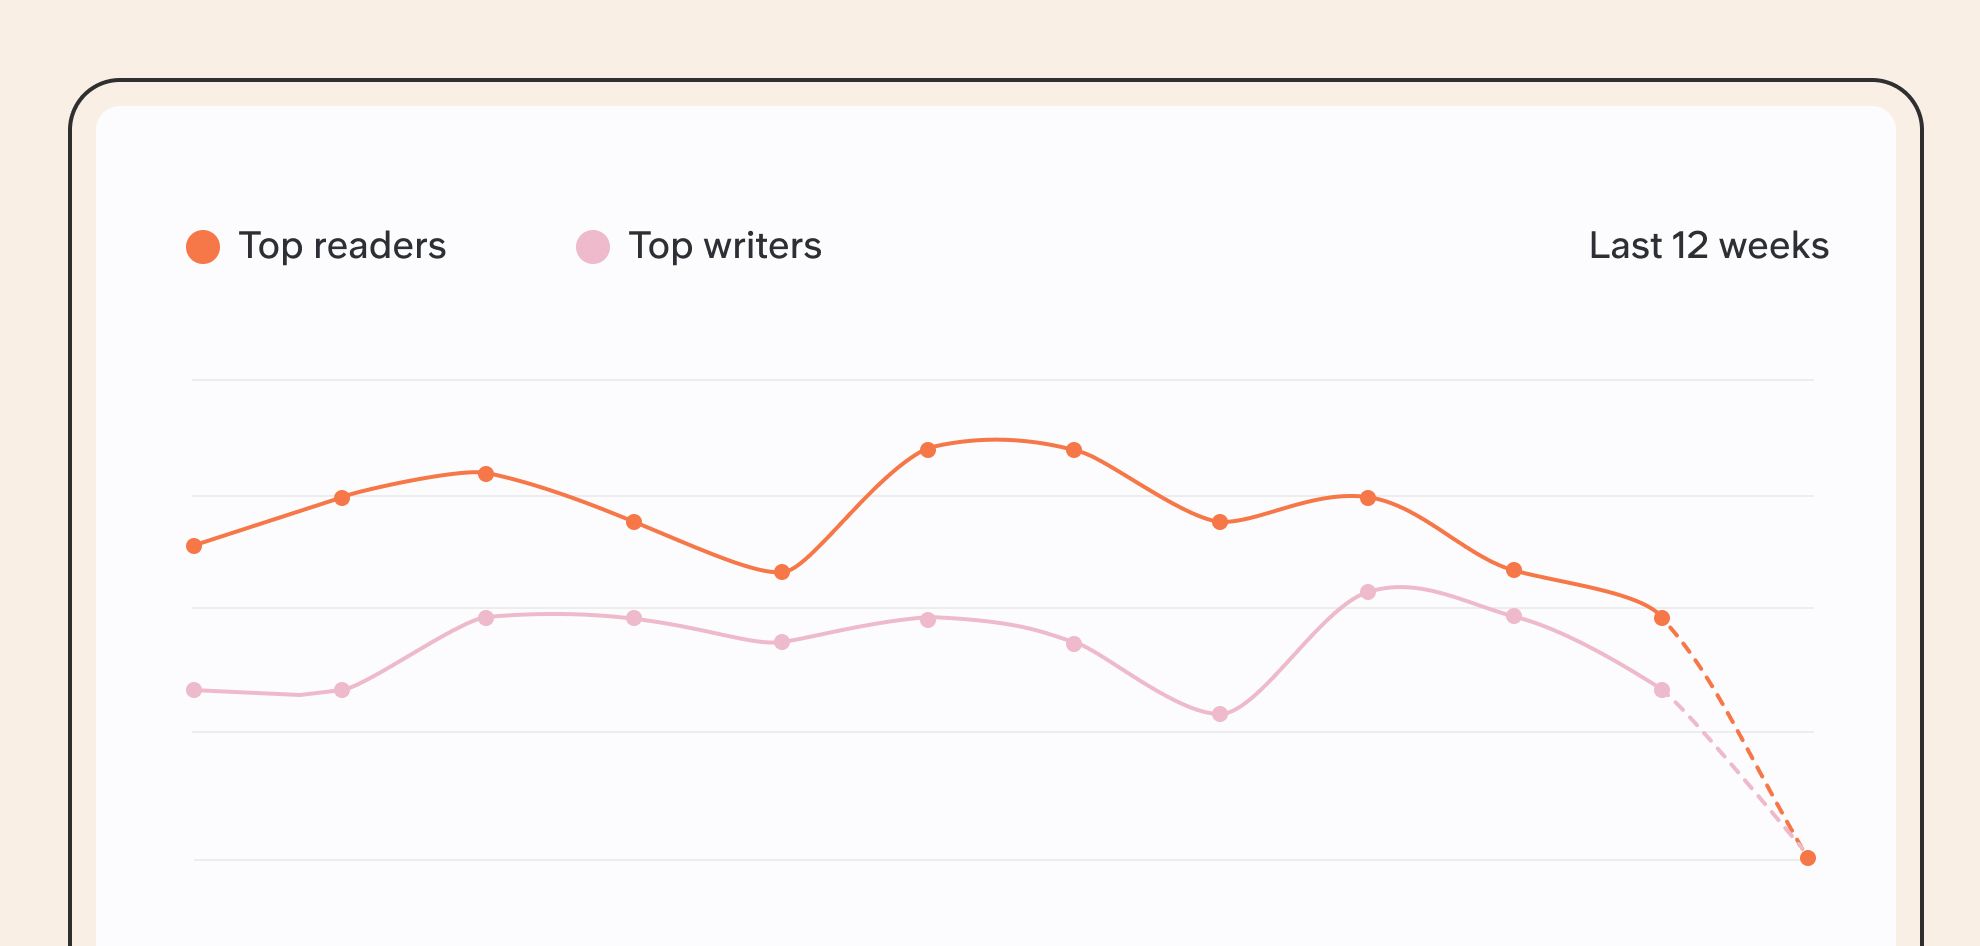This screenshot has height=946, width=1980.
Task: Click the lowest pink Top writers point
Action: point(1220,714)
